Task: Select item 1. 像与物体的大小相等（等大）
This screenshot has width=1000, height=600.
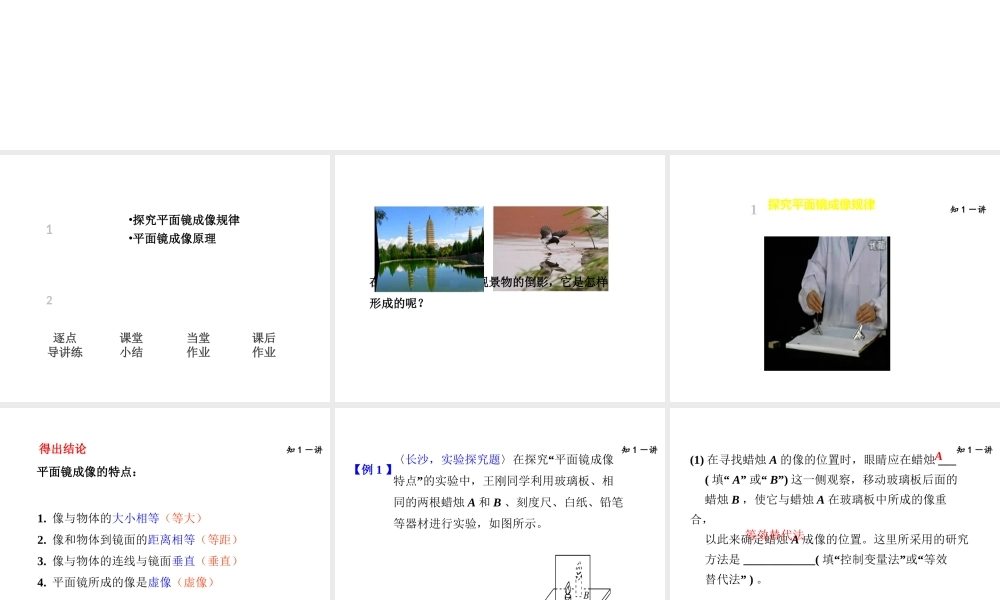Action: (x=120, y=518)
